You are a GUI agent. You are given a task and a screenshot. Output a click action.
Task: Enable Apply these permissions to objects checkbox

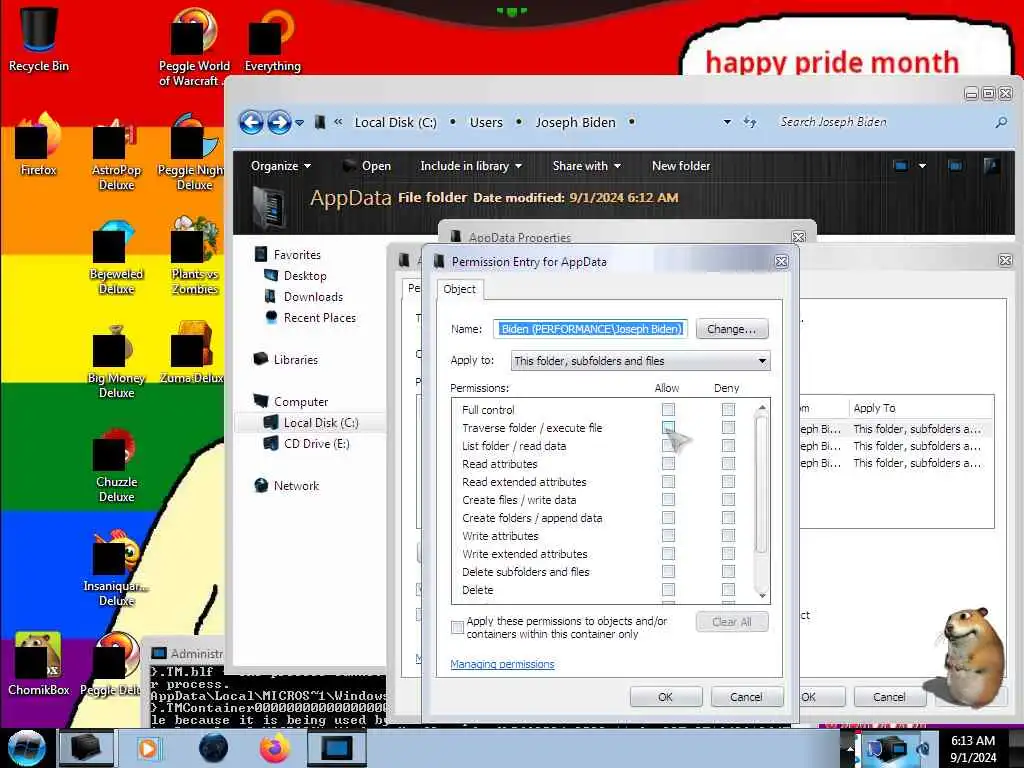pyautogui.click(x=457, y=628)
